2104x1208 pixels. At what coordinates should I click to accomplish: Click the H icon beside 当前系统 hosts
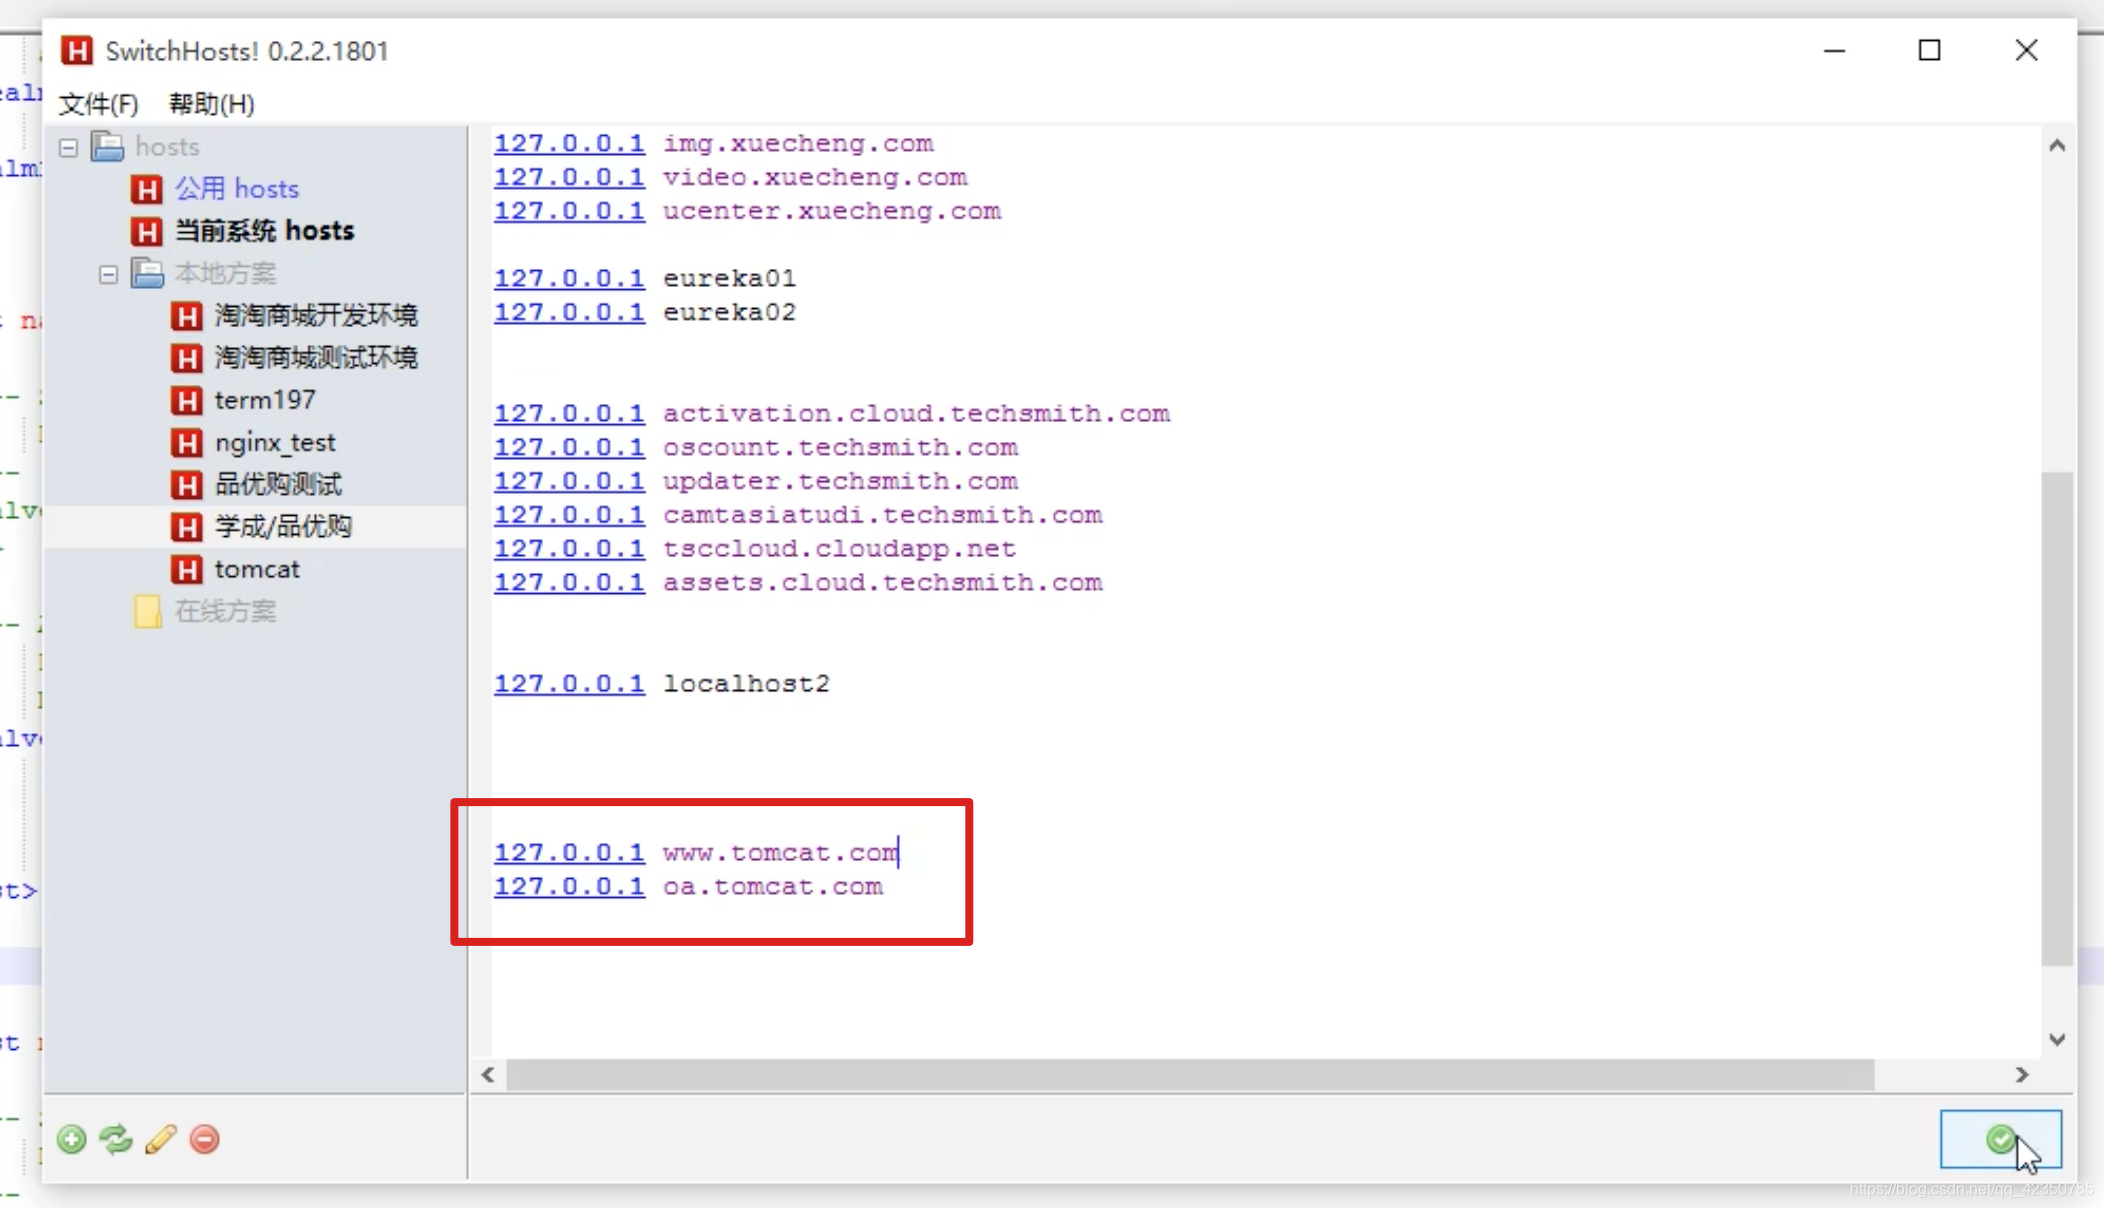[147, 231]
